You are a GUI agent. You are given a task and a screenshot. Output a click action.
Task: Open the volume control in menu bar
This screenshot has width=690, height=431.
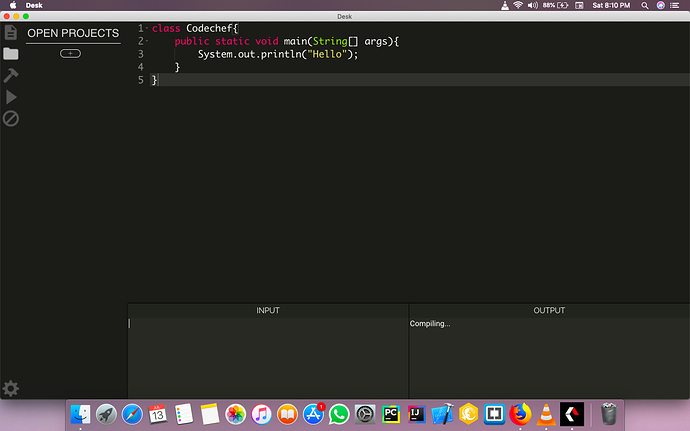pos(532,5)
